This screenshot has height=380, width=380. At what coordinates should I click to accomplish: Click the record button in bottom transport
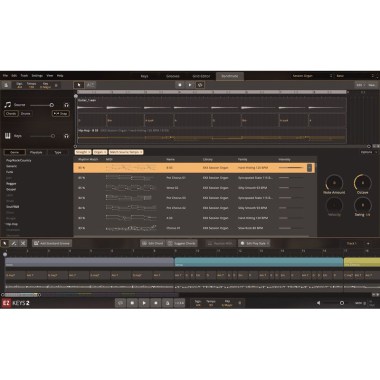pyautogui.click(x=155, y=303)
